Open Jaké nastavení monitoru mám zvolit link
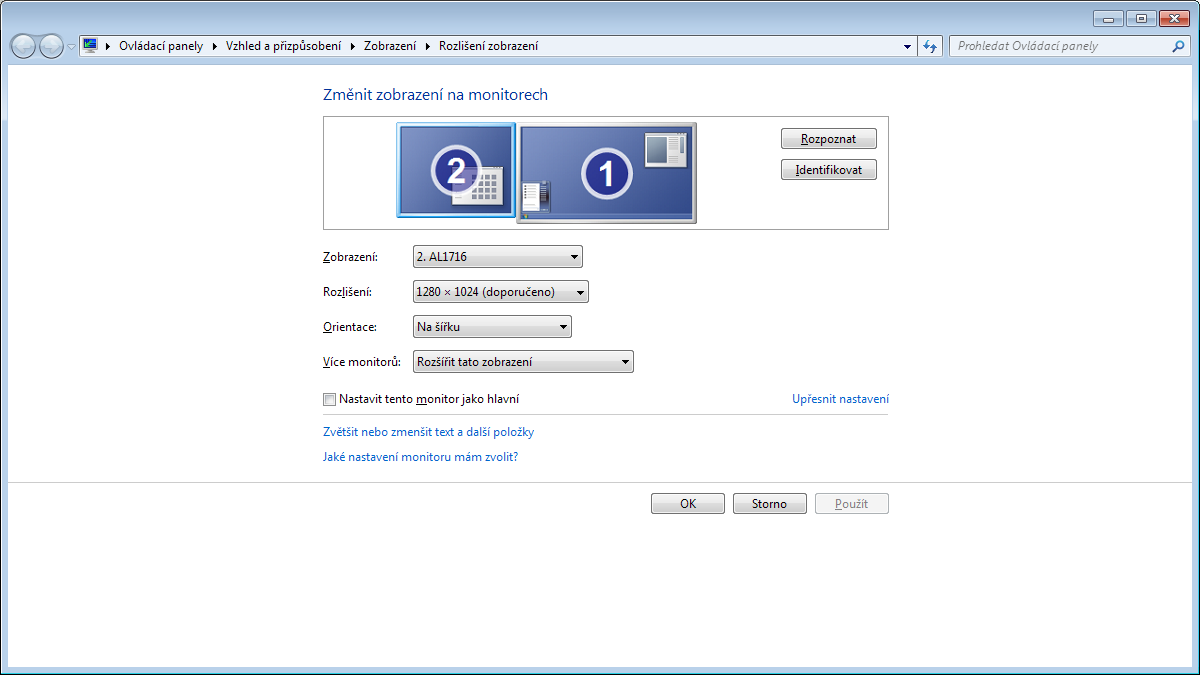1200x675 pixels. pos(420,457)
